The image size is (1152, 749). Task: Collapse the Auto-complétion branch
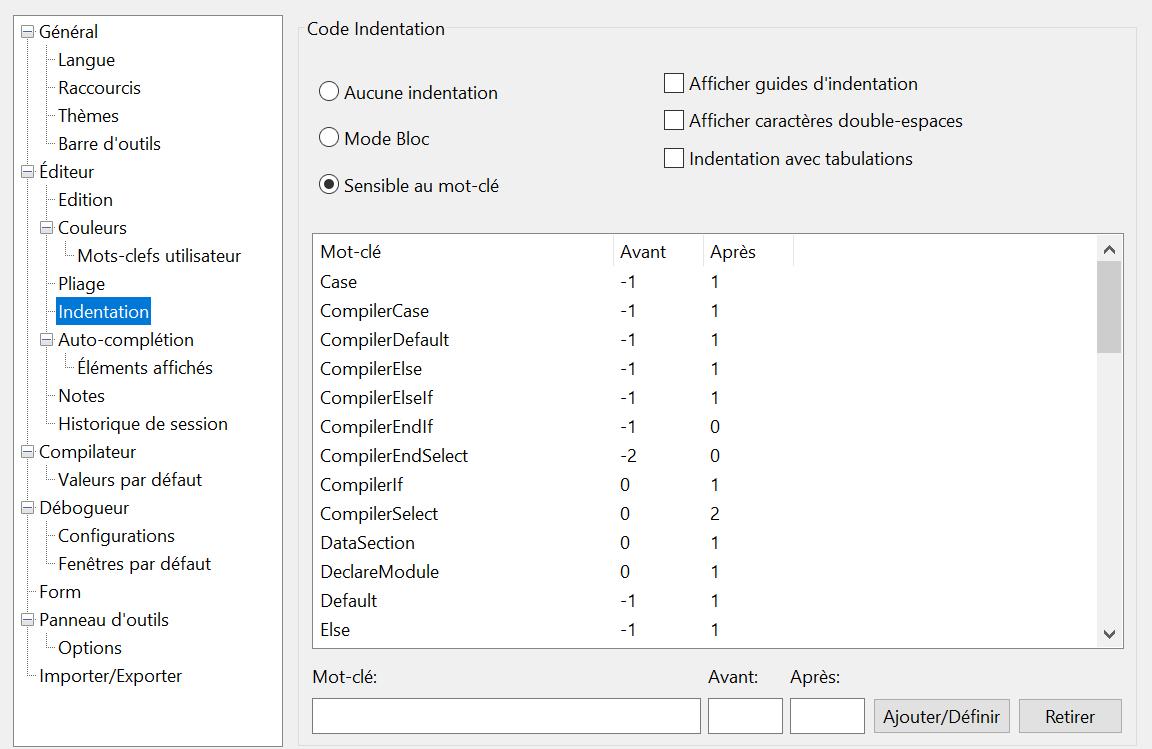(x=46, y=340)
